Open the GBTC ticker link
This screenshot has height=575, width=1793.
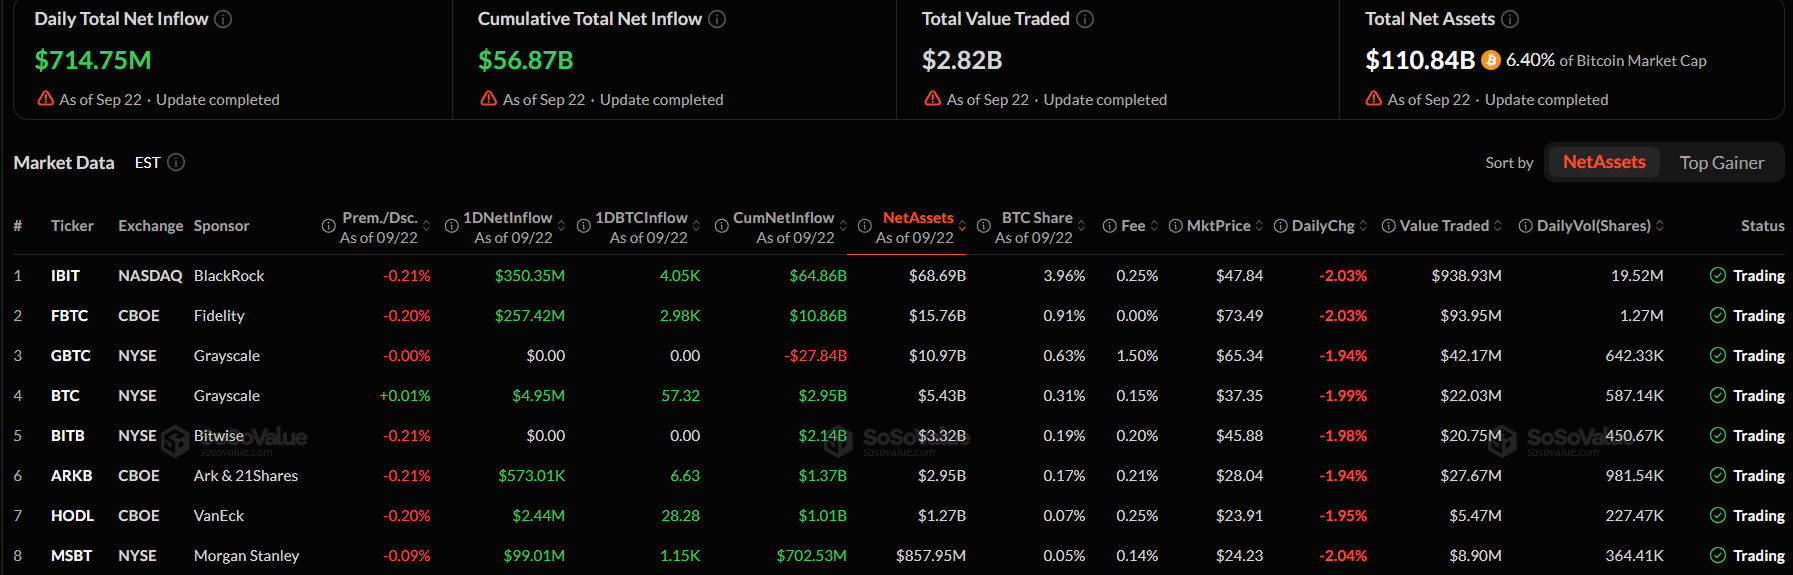pyautogui.click(x=70, y=355)
